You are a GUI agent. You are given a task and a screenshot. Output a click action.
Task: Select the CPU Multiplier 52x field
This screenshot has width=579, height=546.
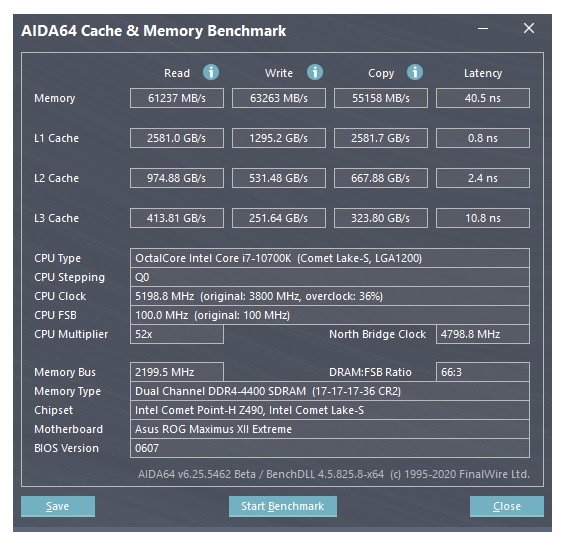177,334
